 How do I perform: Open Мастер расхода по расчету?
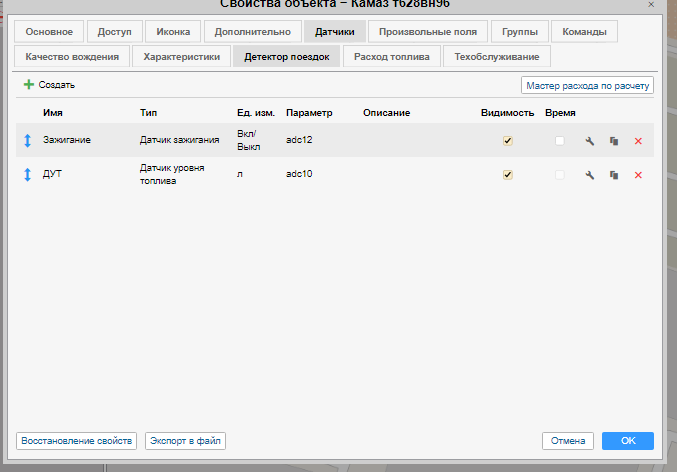coord(587,86)
